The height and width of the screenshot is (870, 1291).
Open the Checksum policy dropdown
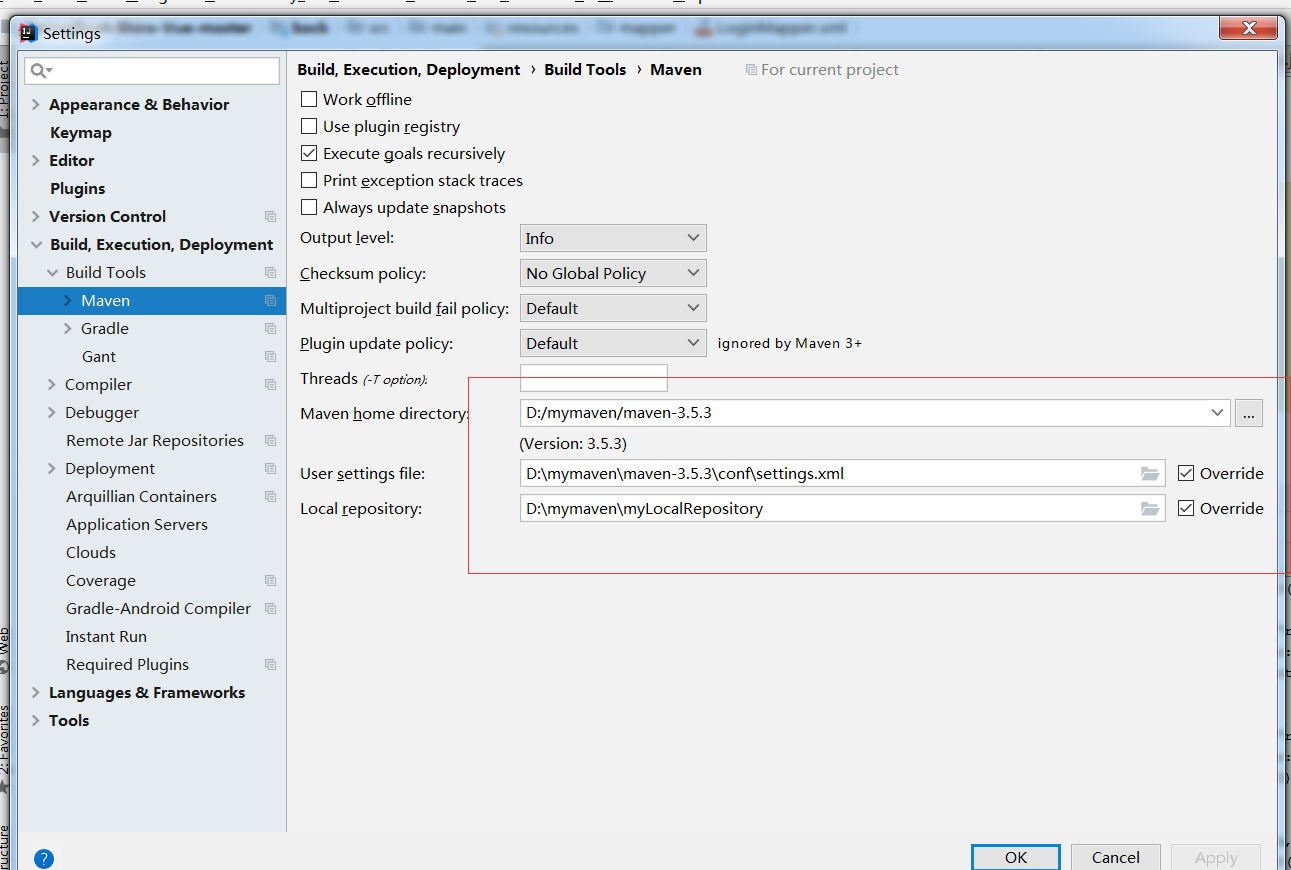click(x=613, y=273)
